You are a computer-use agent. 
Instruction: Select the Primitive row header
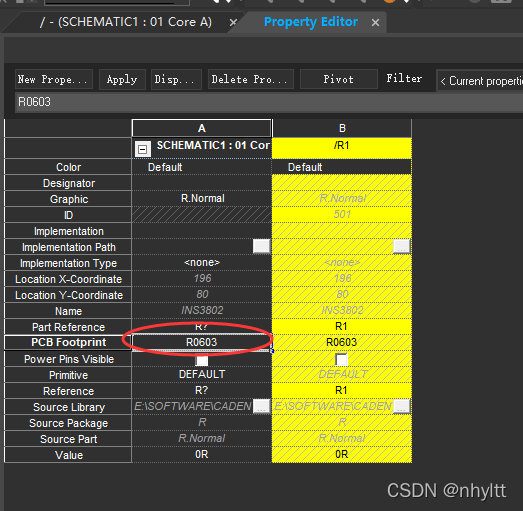point(68,375)
